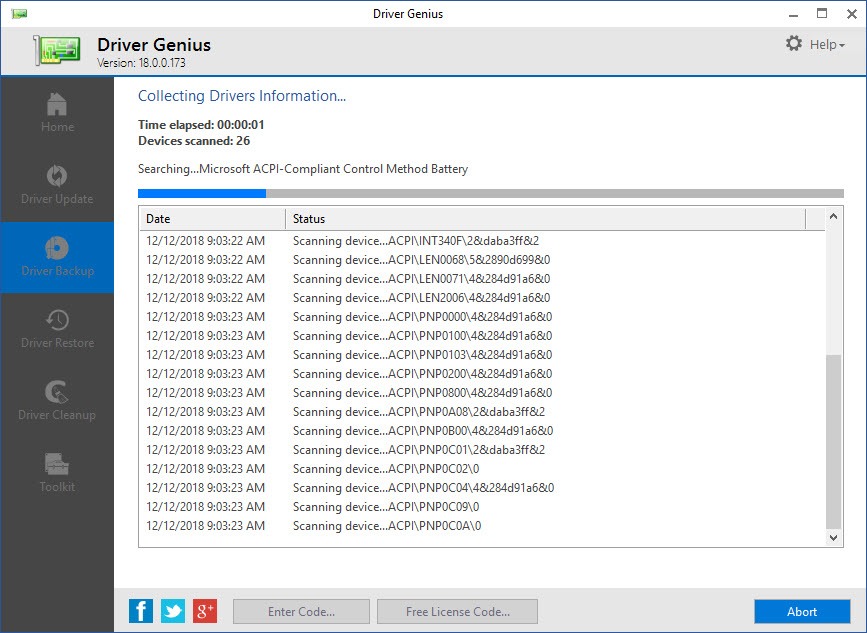Viewport: 867px width, 633px height.
Task: Click the scrollbar down arrow
Action: [x=833, y=537]
